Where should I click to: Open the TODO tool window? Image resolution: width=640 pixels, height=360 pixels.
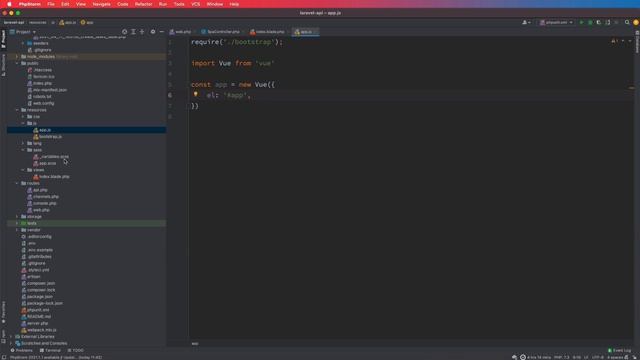click(x=76, y=350)
